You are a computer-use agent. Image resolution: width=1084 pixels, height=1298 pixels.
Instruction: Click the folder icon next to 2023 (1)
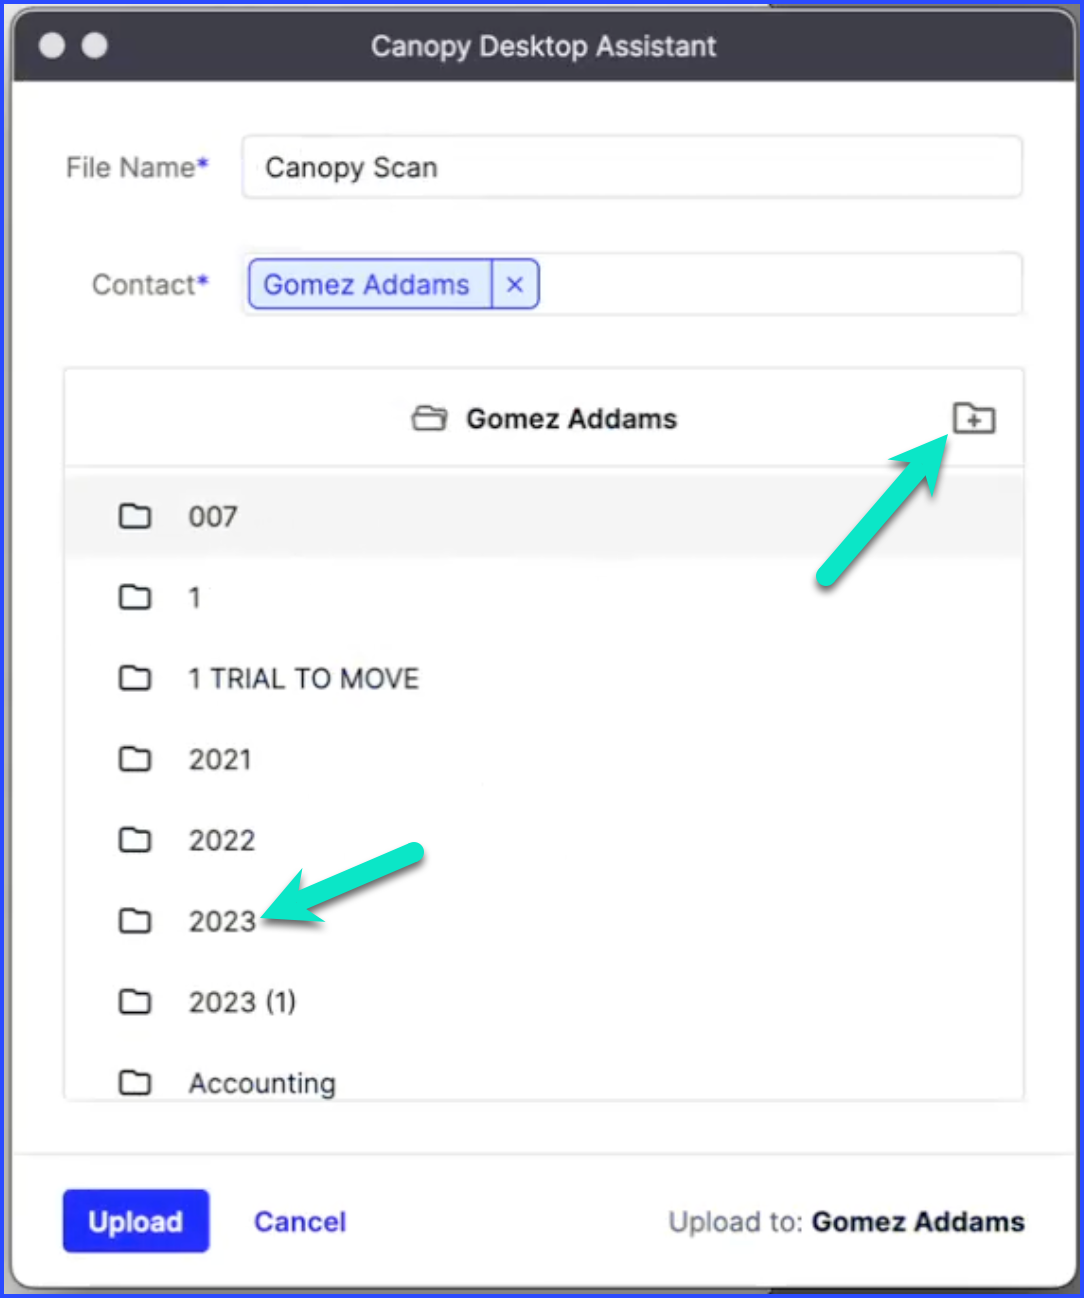pyautogui.click(x=135, y=1001)
